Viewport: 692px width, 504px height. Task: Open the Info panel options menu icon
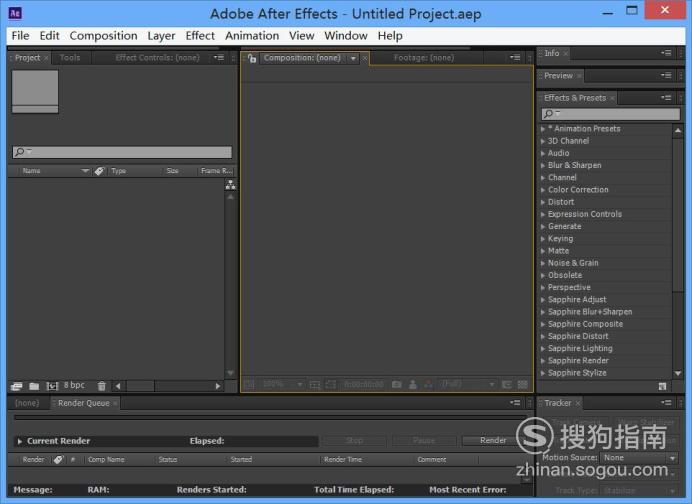click(666, 53)
